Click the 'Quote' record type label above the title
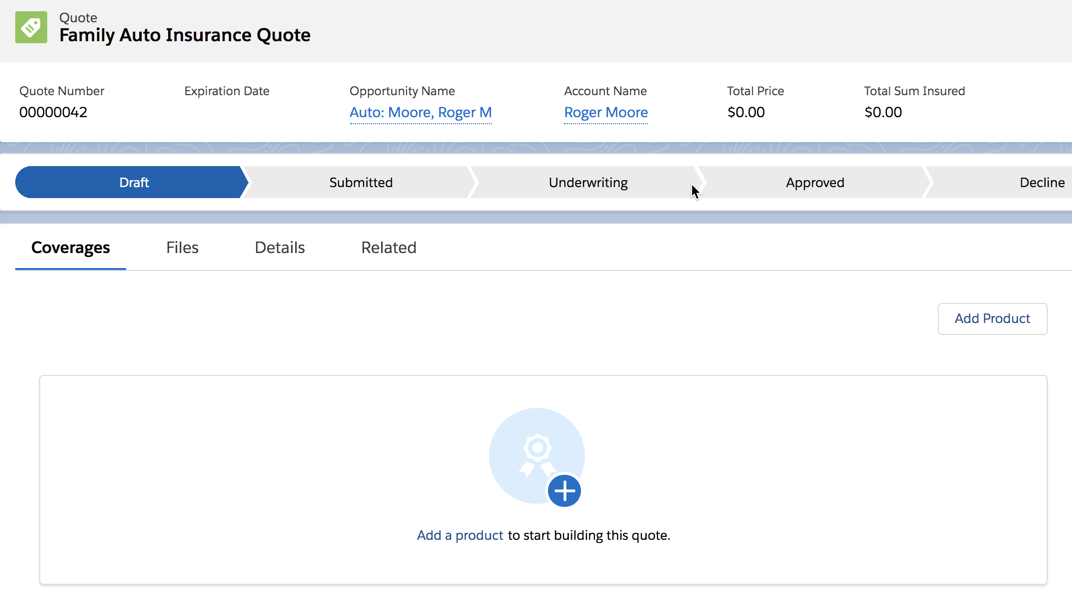The width and height of the screenshot is (1072, 603). pos(78,17)
